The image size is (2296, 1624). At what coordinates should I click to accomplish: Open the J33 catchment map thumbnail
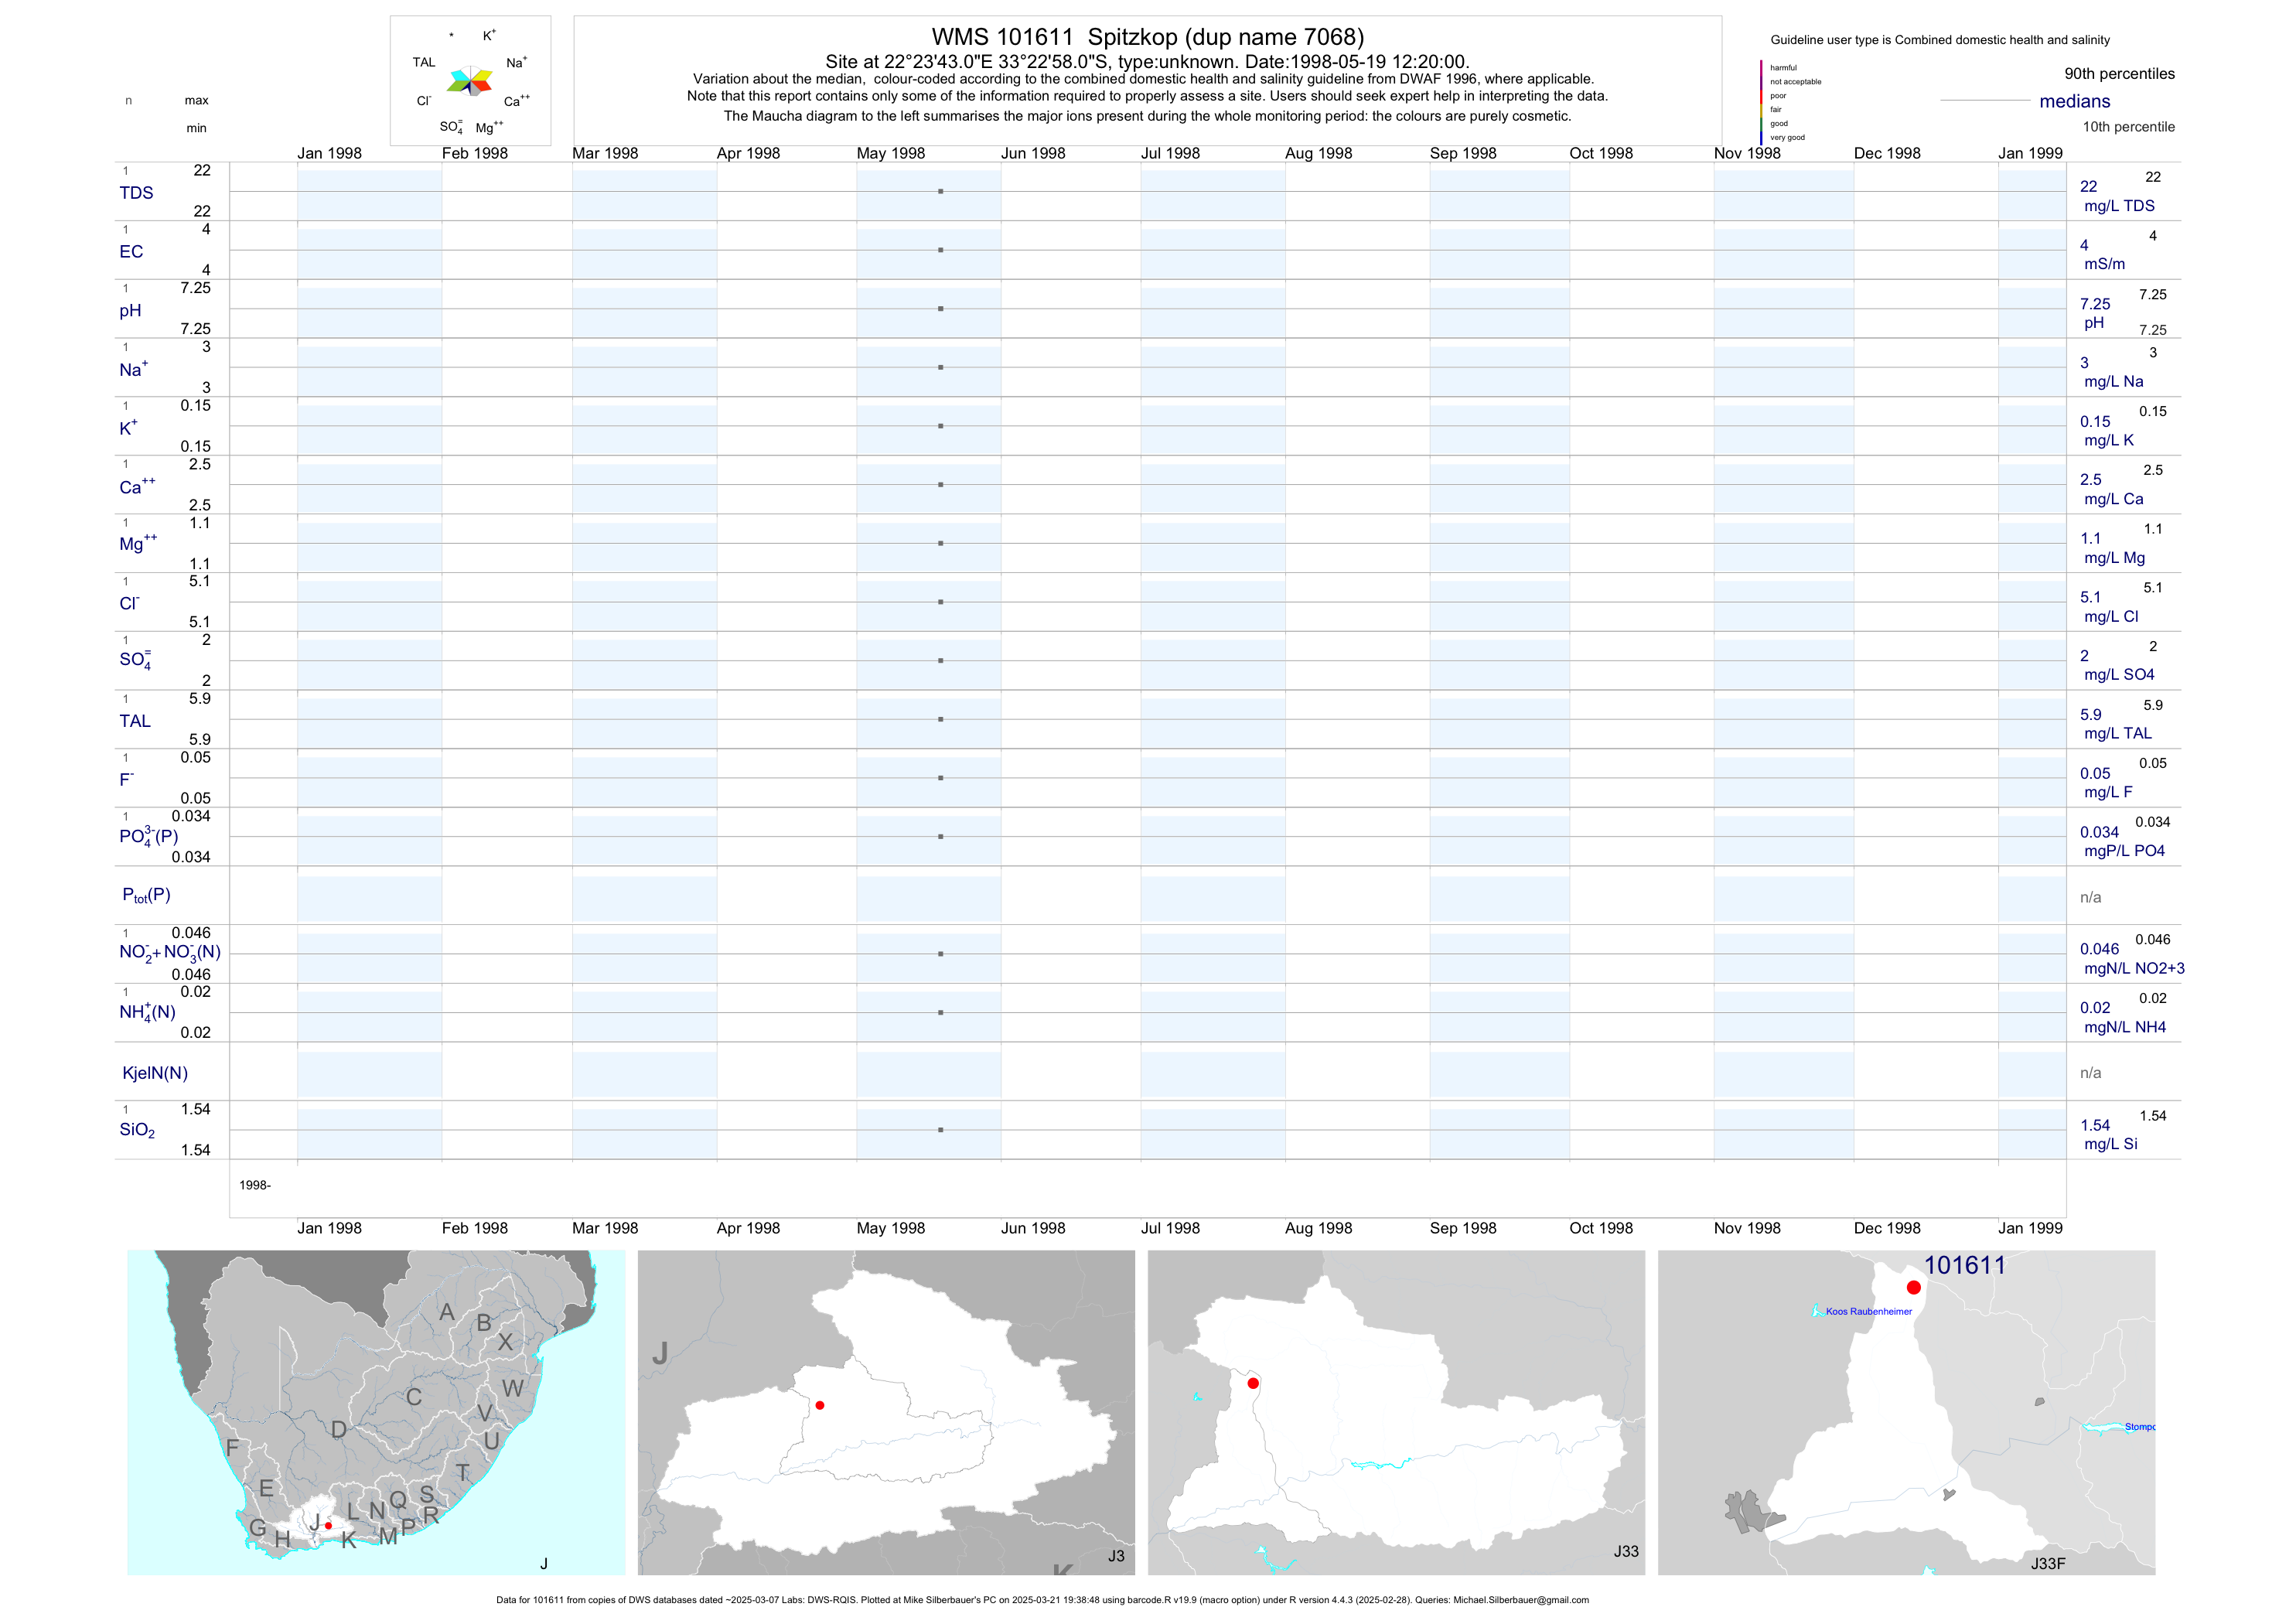click(x=1396, y=1412)
